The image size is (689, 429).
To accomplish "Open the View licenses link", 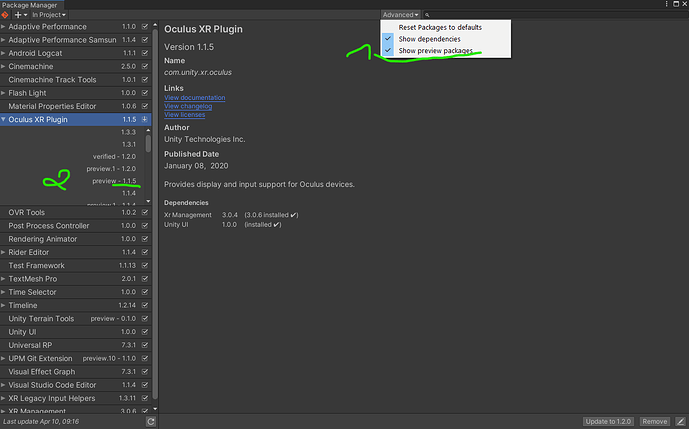I will 185,115.
